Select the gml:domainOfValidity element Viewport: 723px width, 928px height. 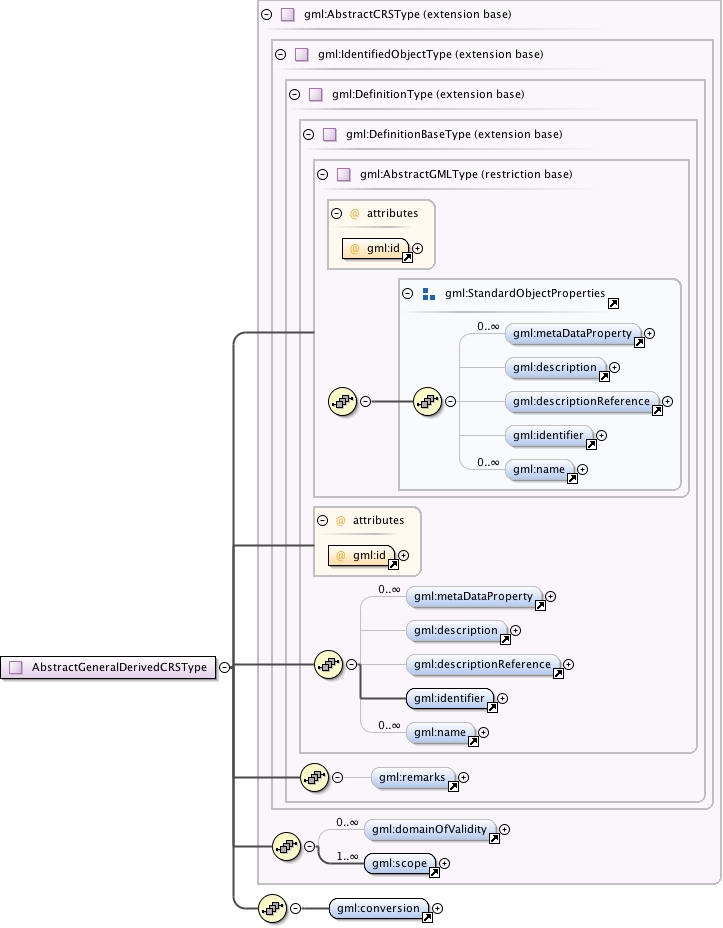[430, 830]
